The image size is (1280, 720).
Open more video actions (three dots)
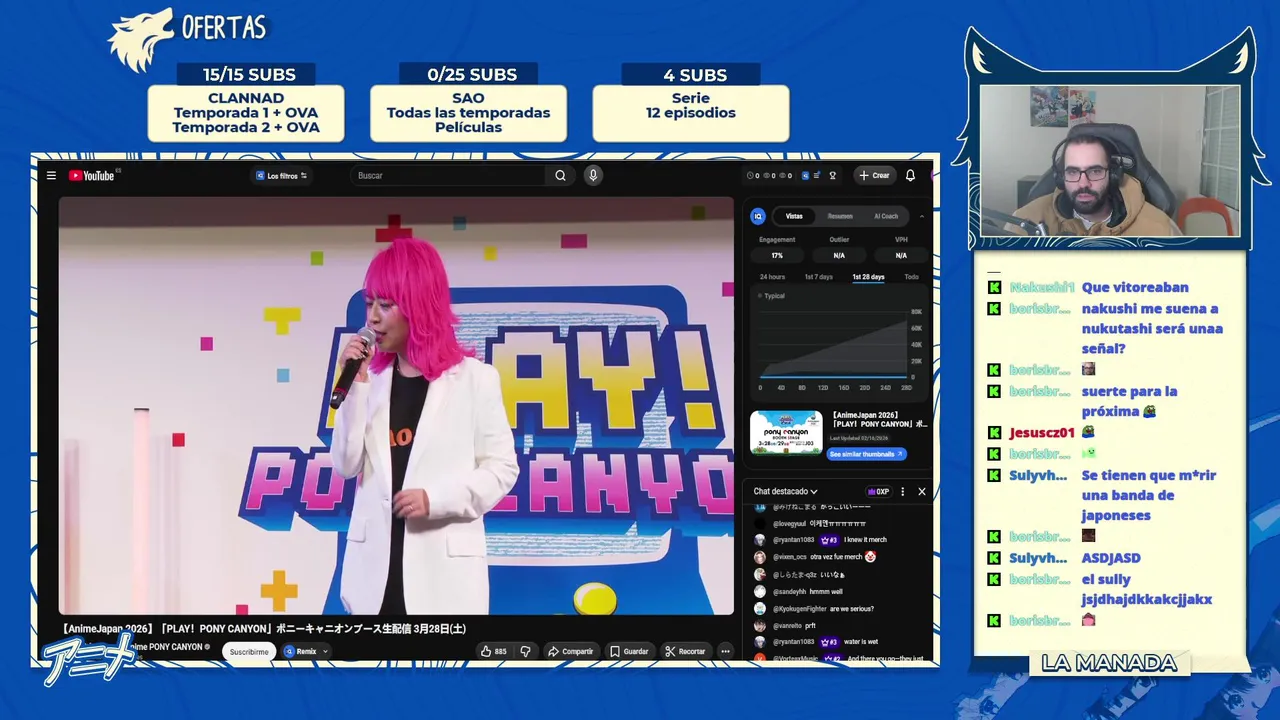click(x=726, y=652)
